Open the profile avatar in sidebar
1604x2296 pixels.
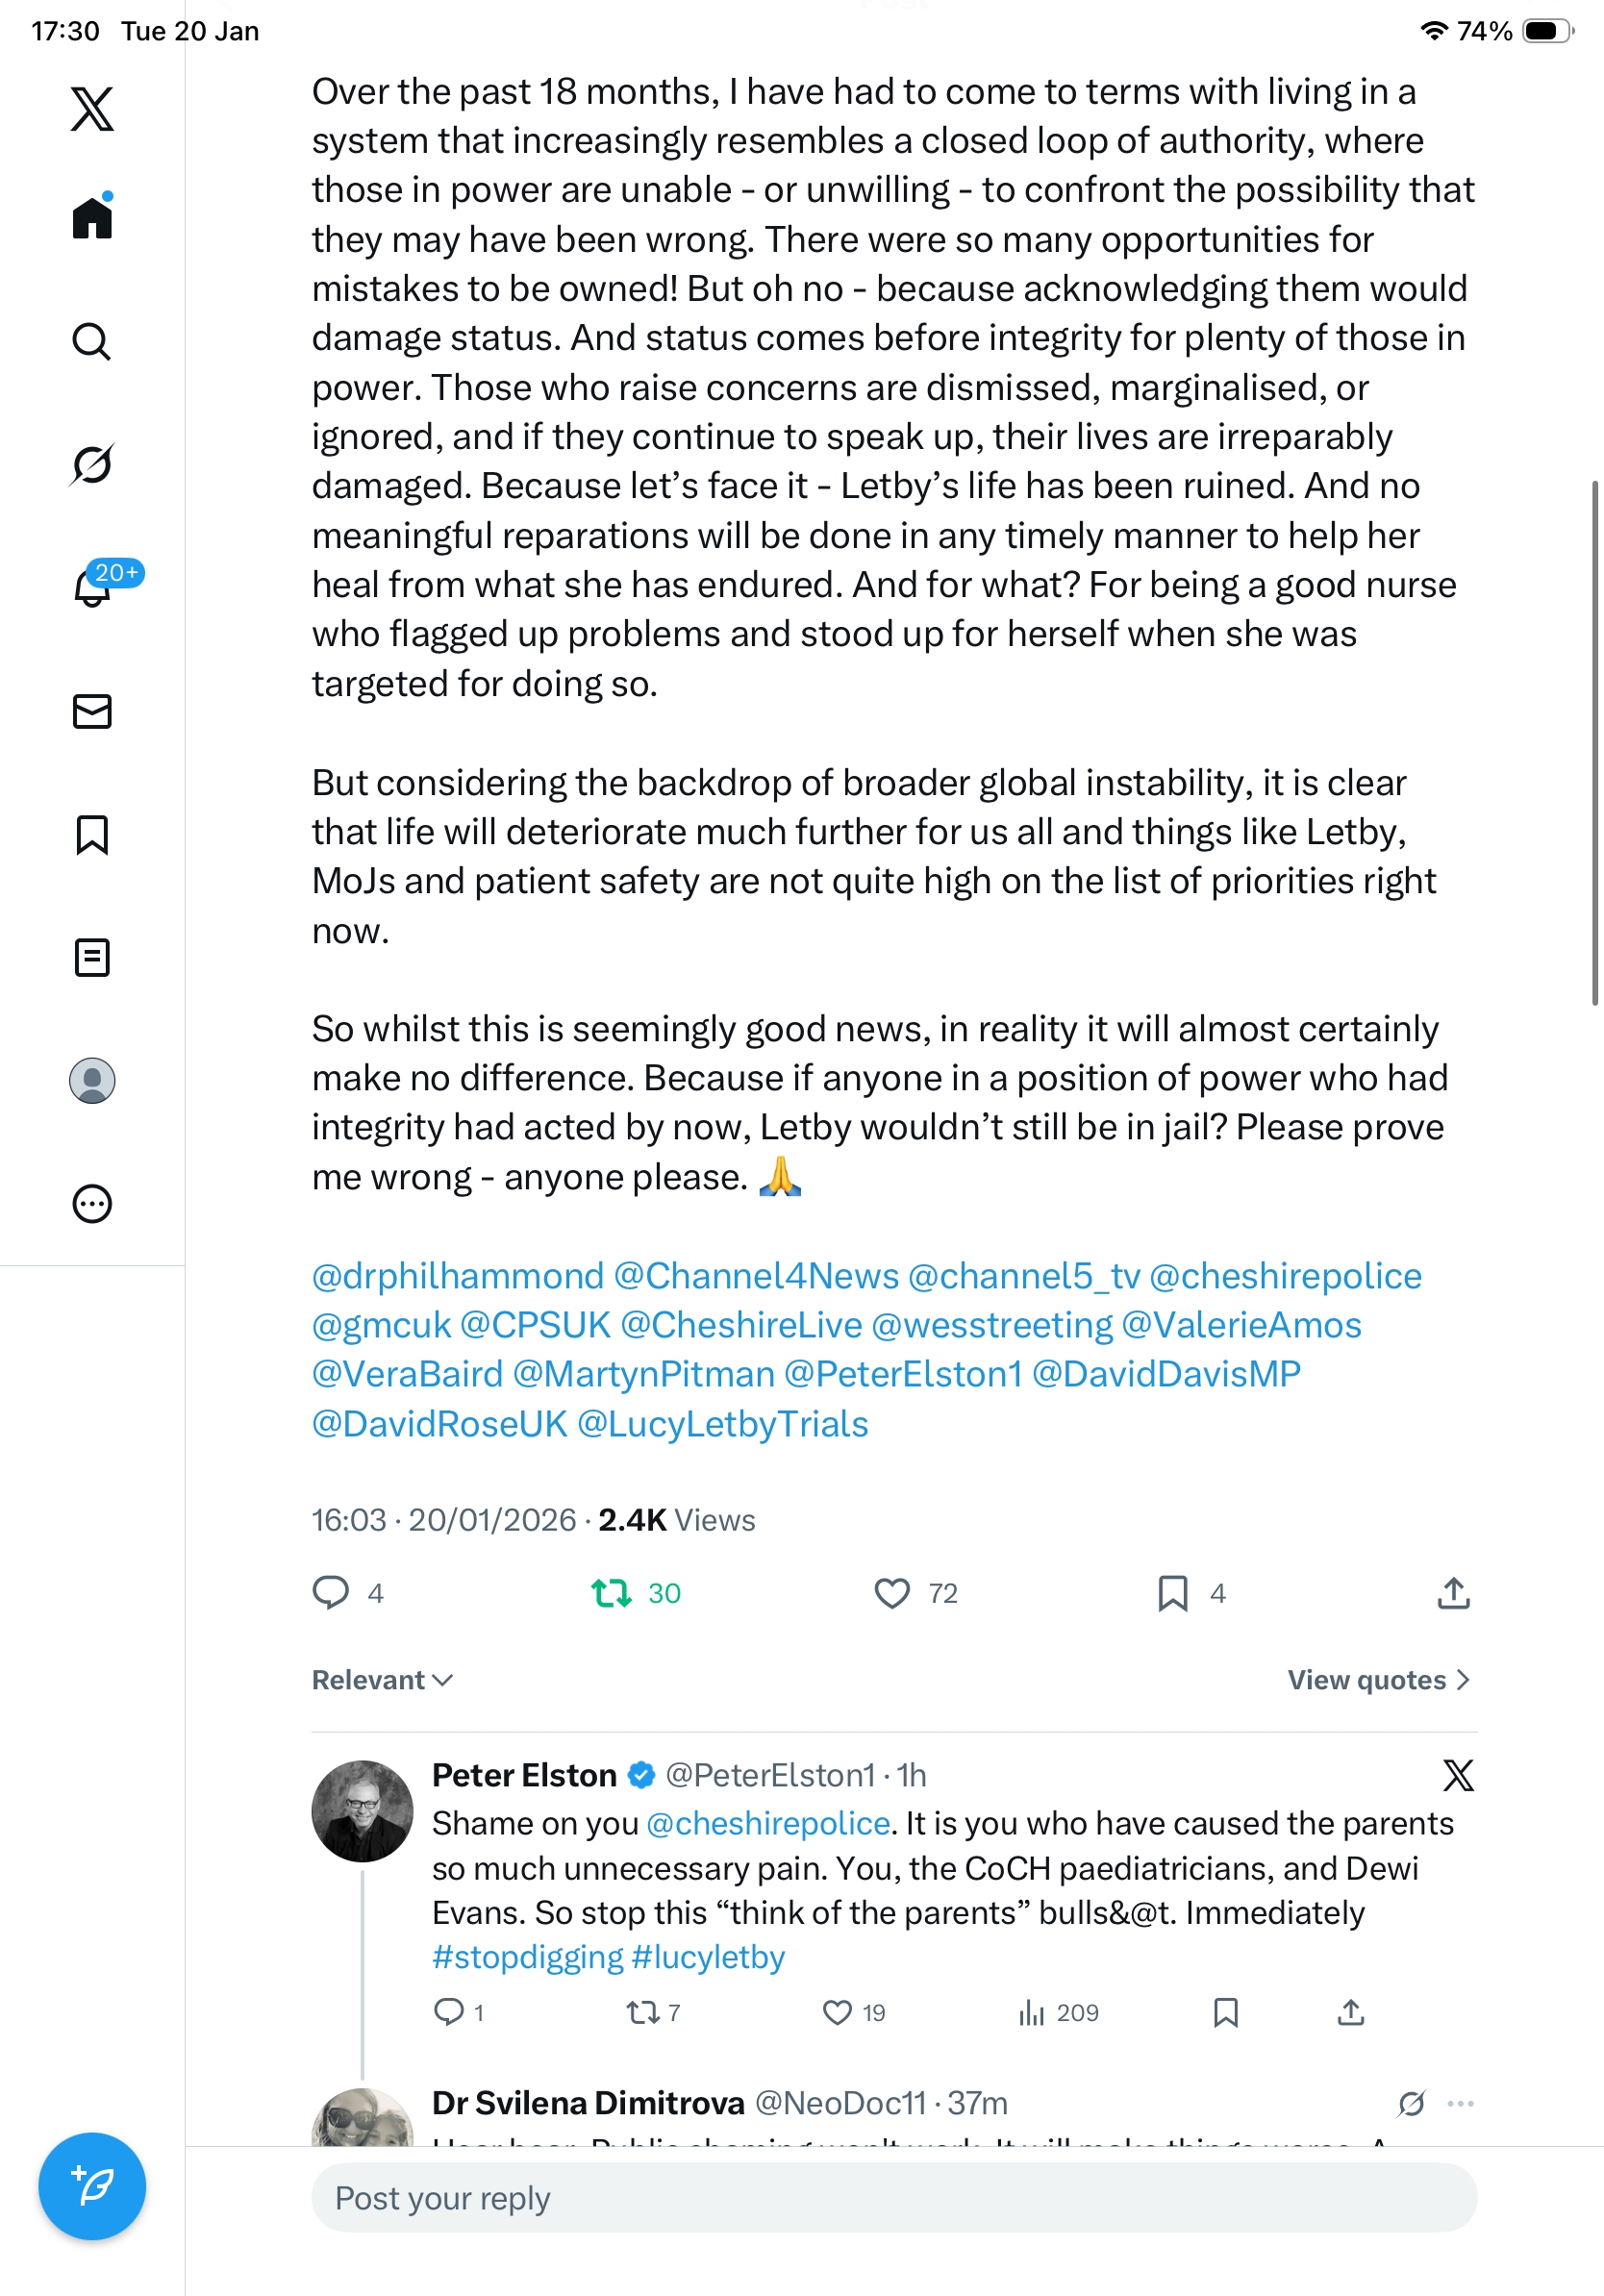[x=92, y=1080]
